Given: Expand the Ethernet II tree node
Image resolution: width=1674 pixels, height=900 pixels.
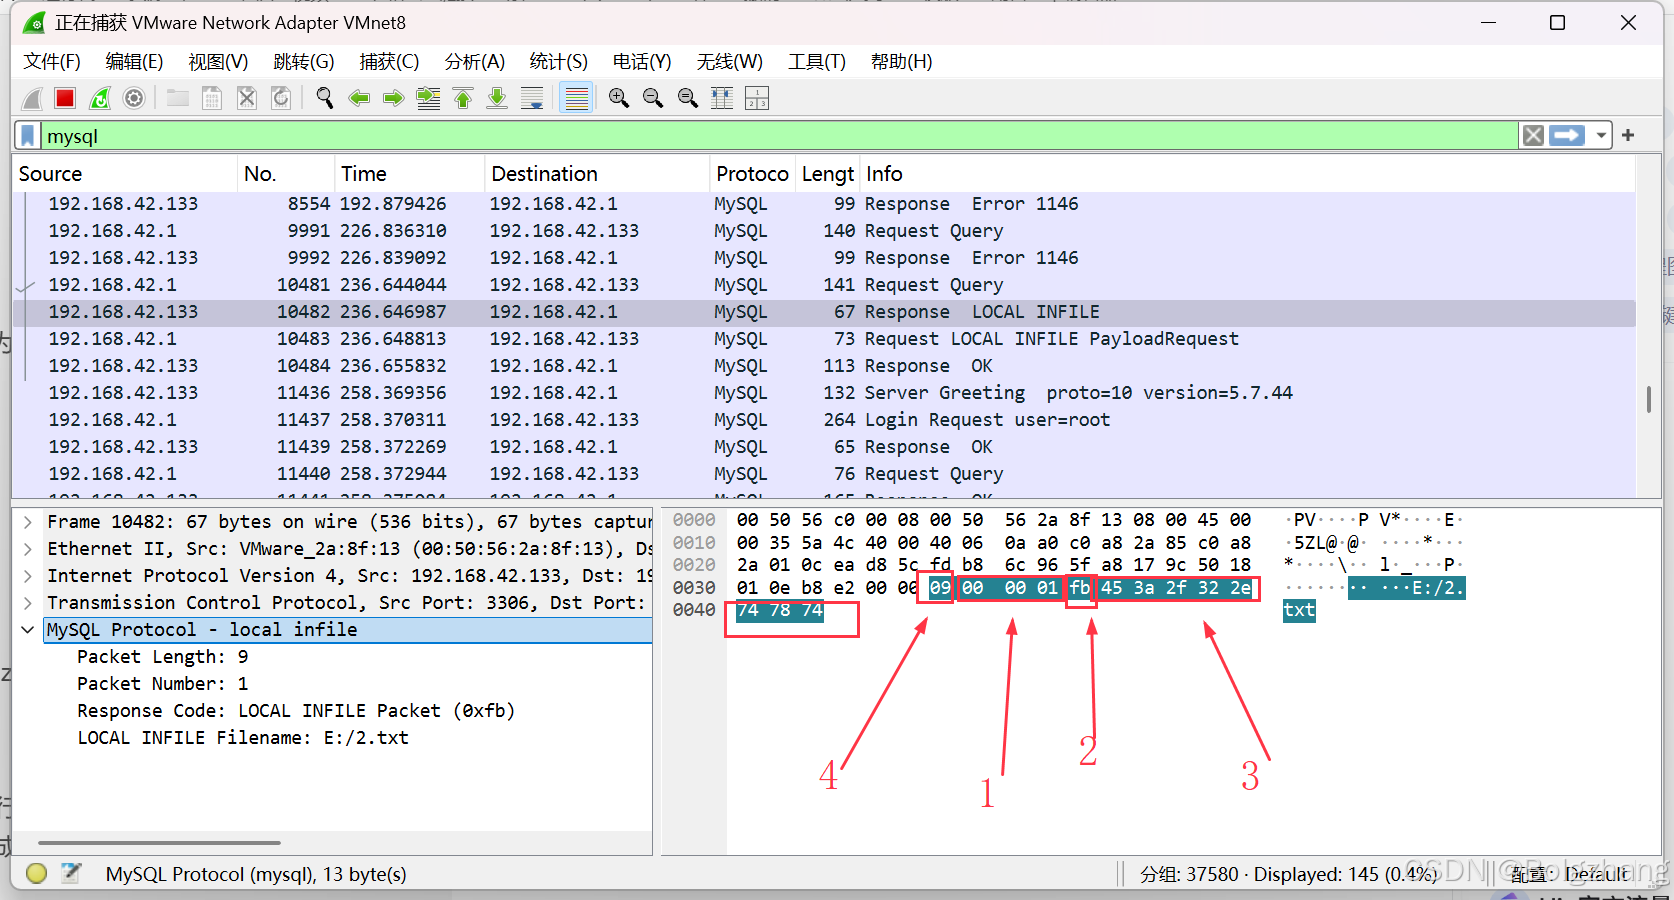Looking at the screenshot, I should click(28, 549).
